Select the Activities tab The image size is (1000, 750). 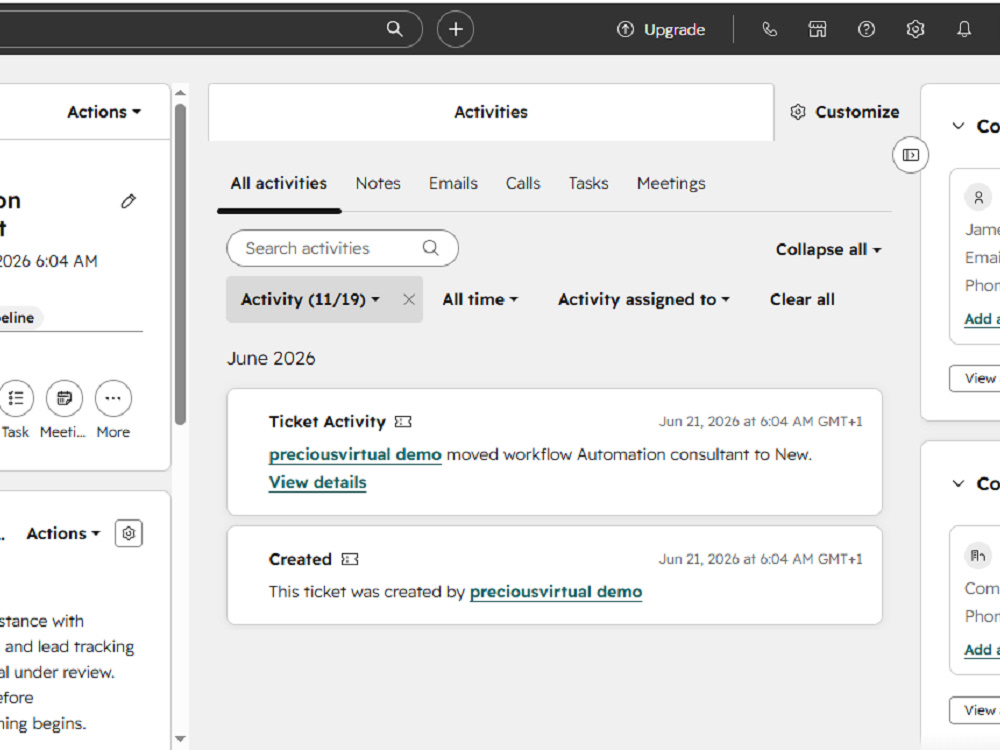pos(491,112)
